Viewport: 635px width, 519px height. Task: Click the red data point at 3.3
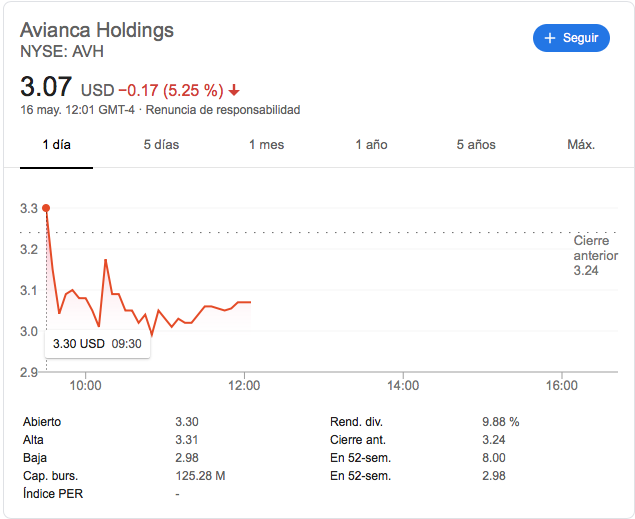point(46,208)
